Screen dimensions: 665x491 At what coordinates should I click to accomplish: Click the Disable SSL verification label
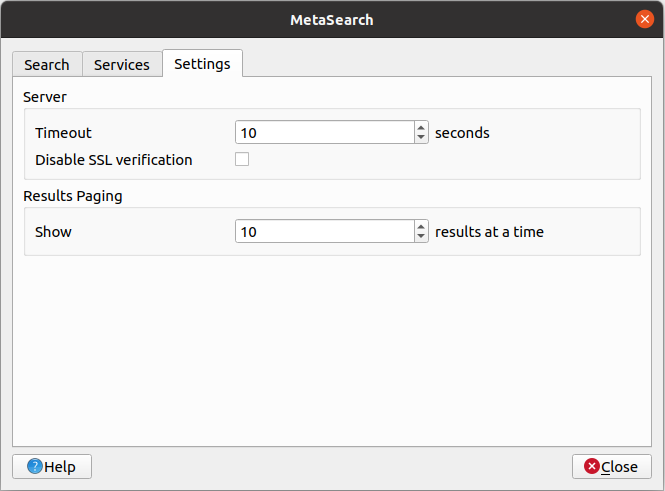(113, 160)
